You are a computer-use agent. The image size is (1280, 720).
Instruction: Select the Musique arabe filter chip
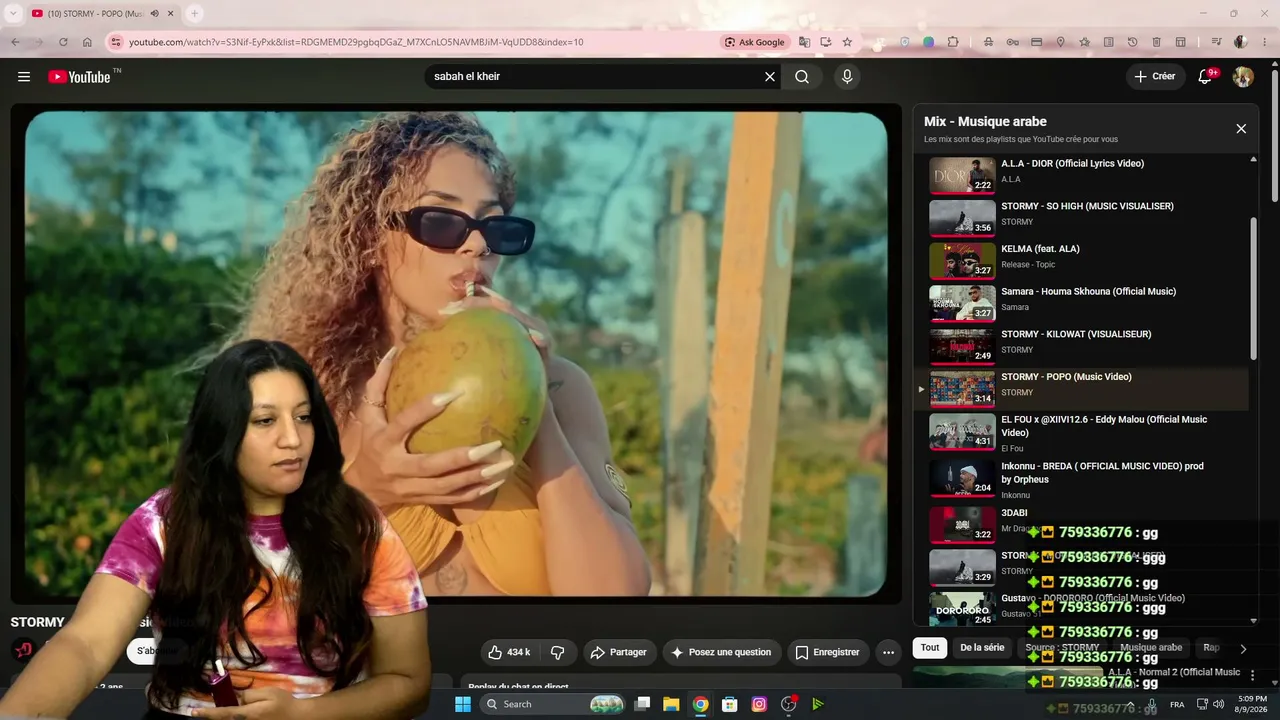coord(1151,648)
